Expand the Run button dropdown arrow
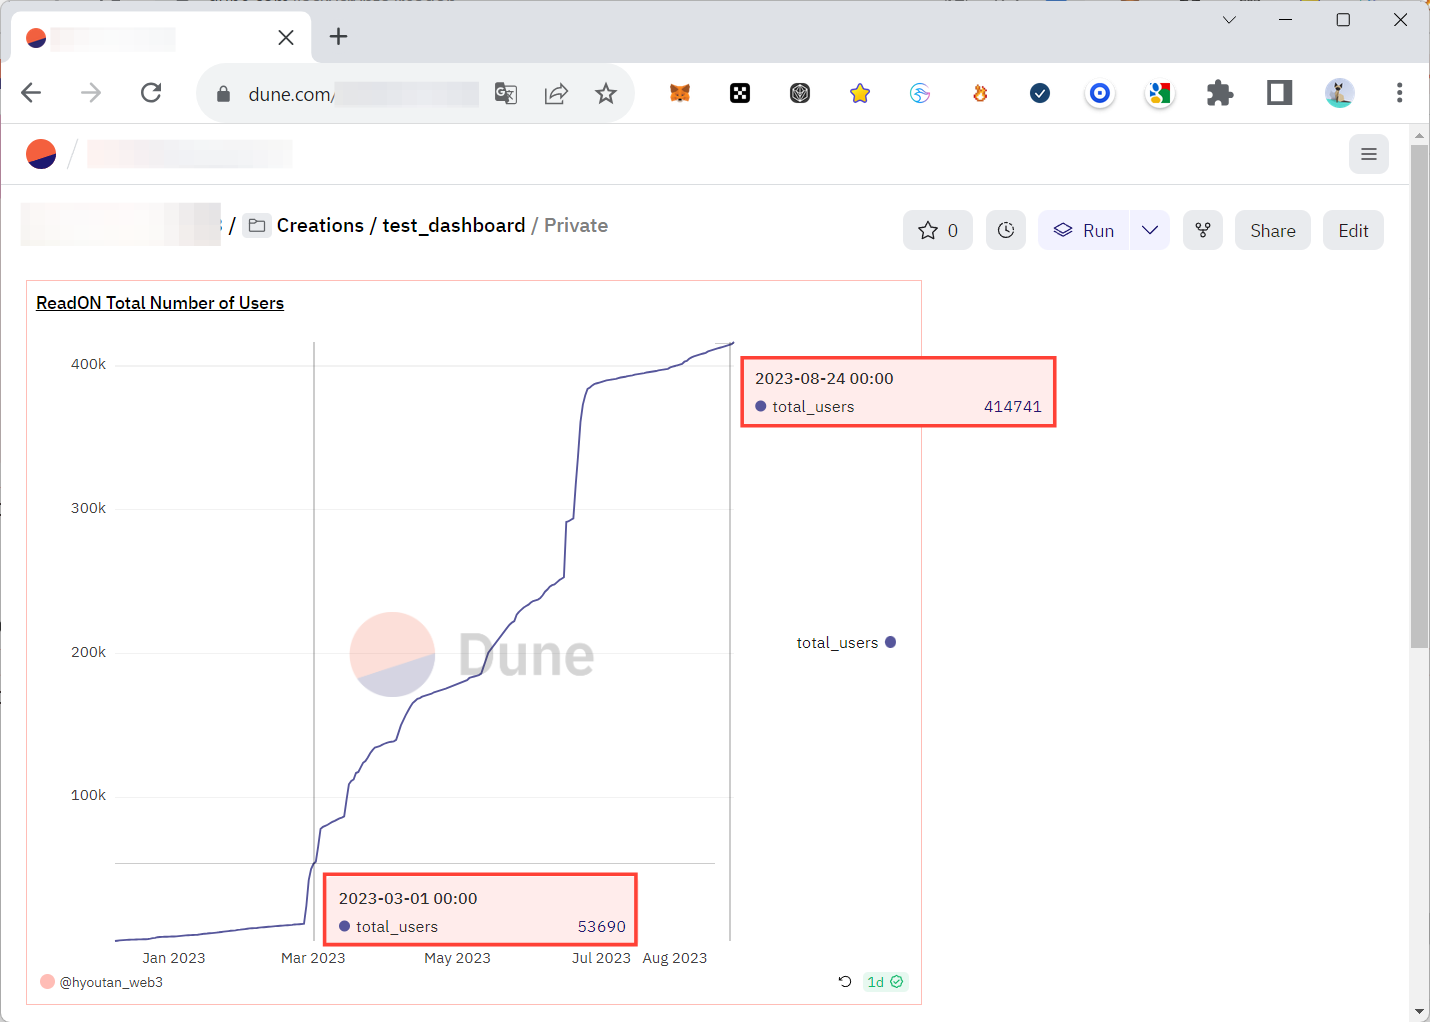 click(x=1150, y=230)
